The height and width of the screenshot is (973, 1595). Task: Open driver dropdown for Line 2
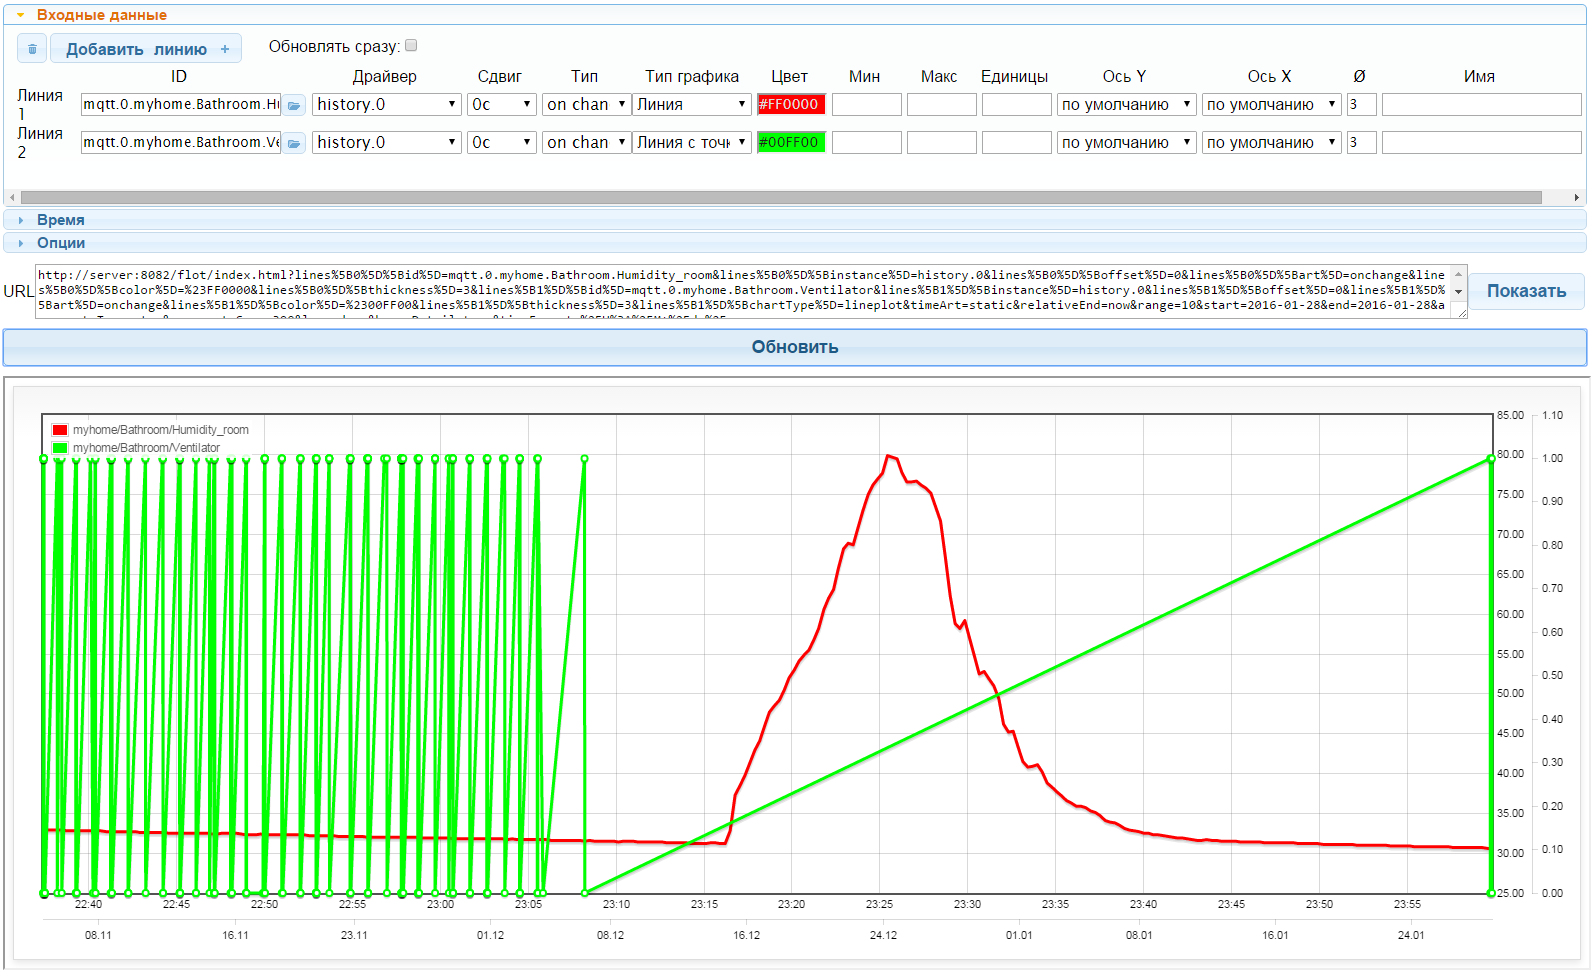pyautogui.click(x=386, y=142)
